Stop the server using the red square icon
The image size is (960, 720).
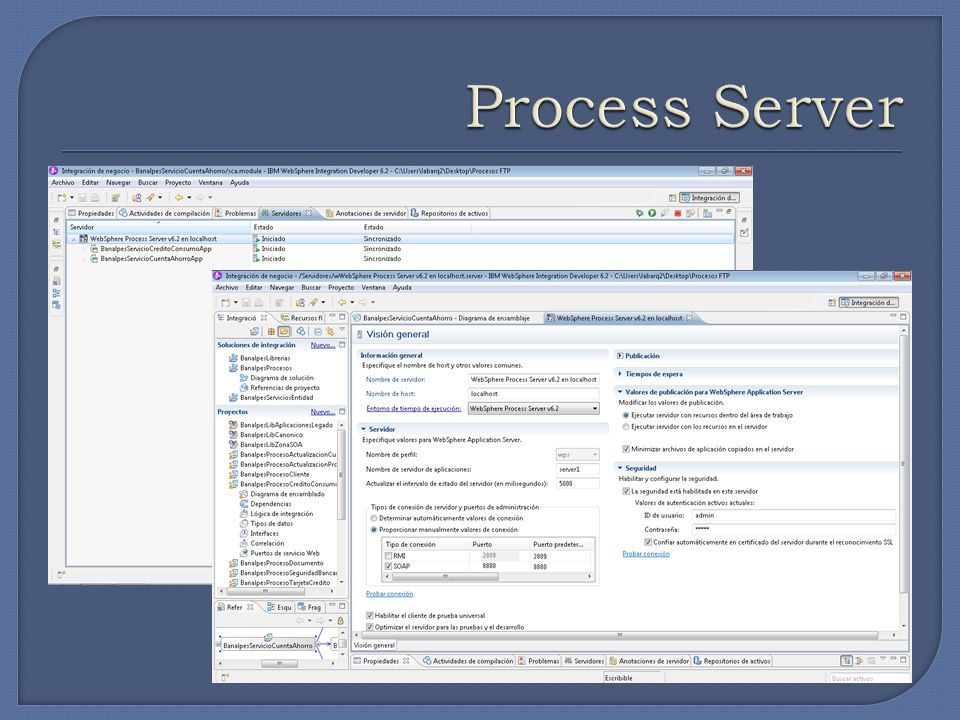coord(678,213)
